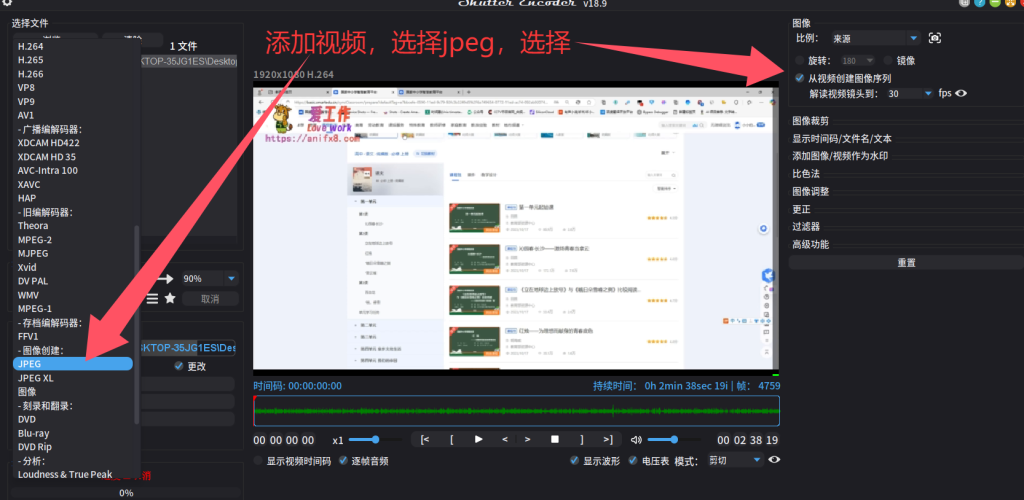Open the fps dropdown showing 30
1024x500 pixels.
[910, 93]
